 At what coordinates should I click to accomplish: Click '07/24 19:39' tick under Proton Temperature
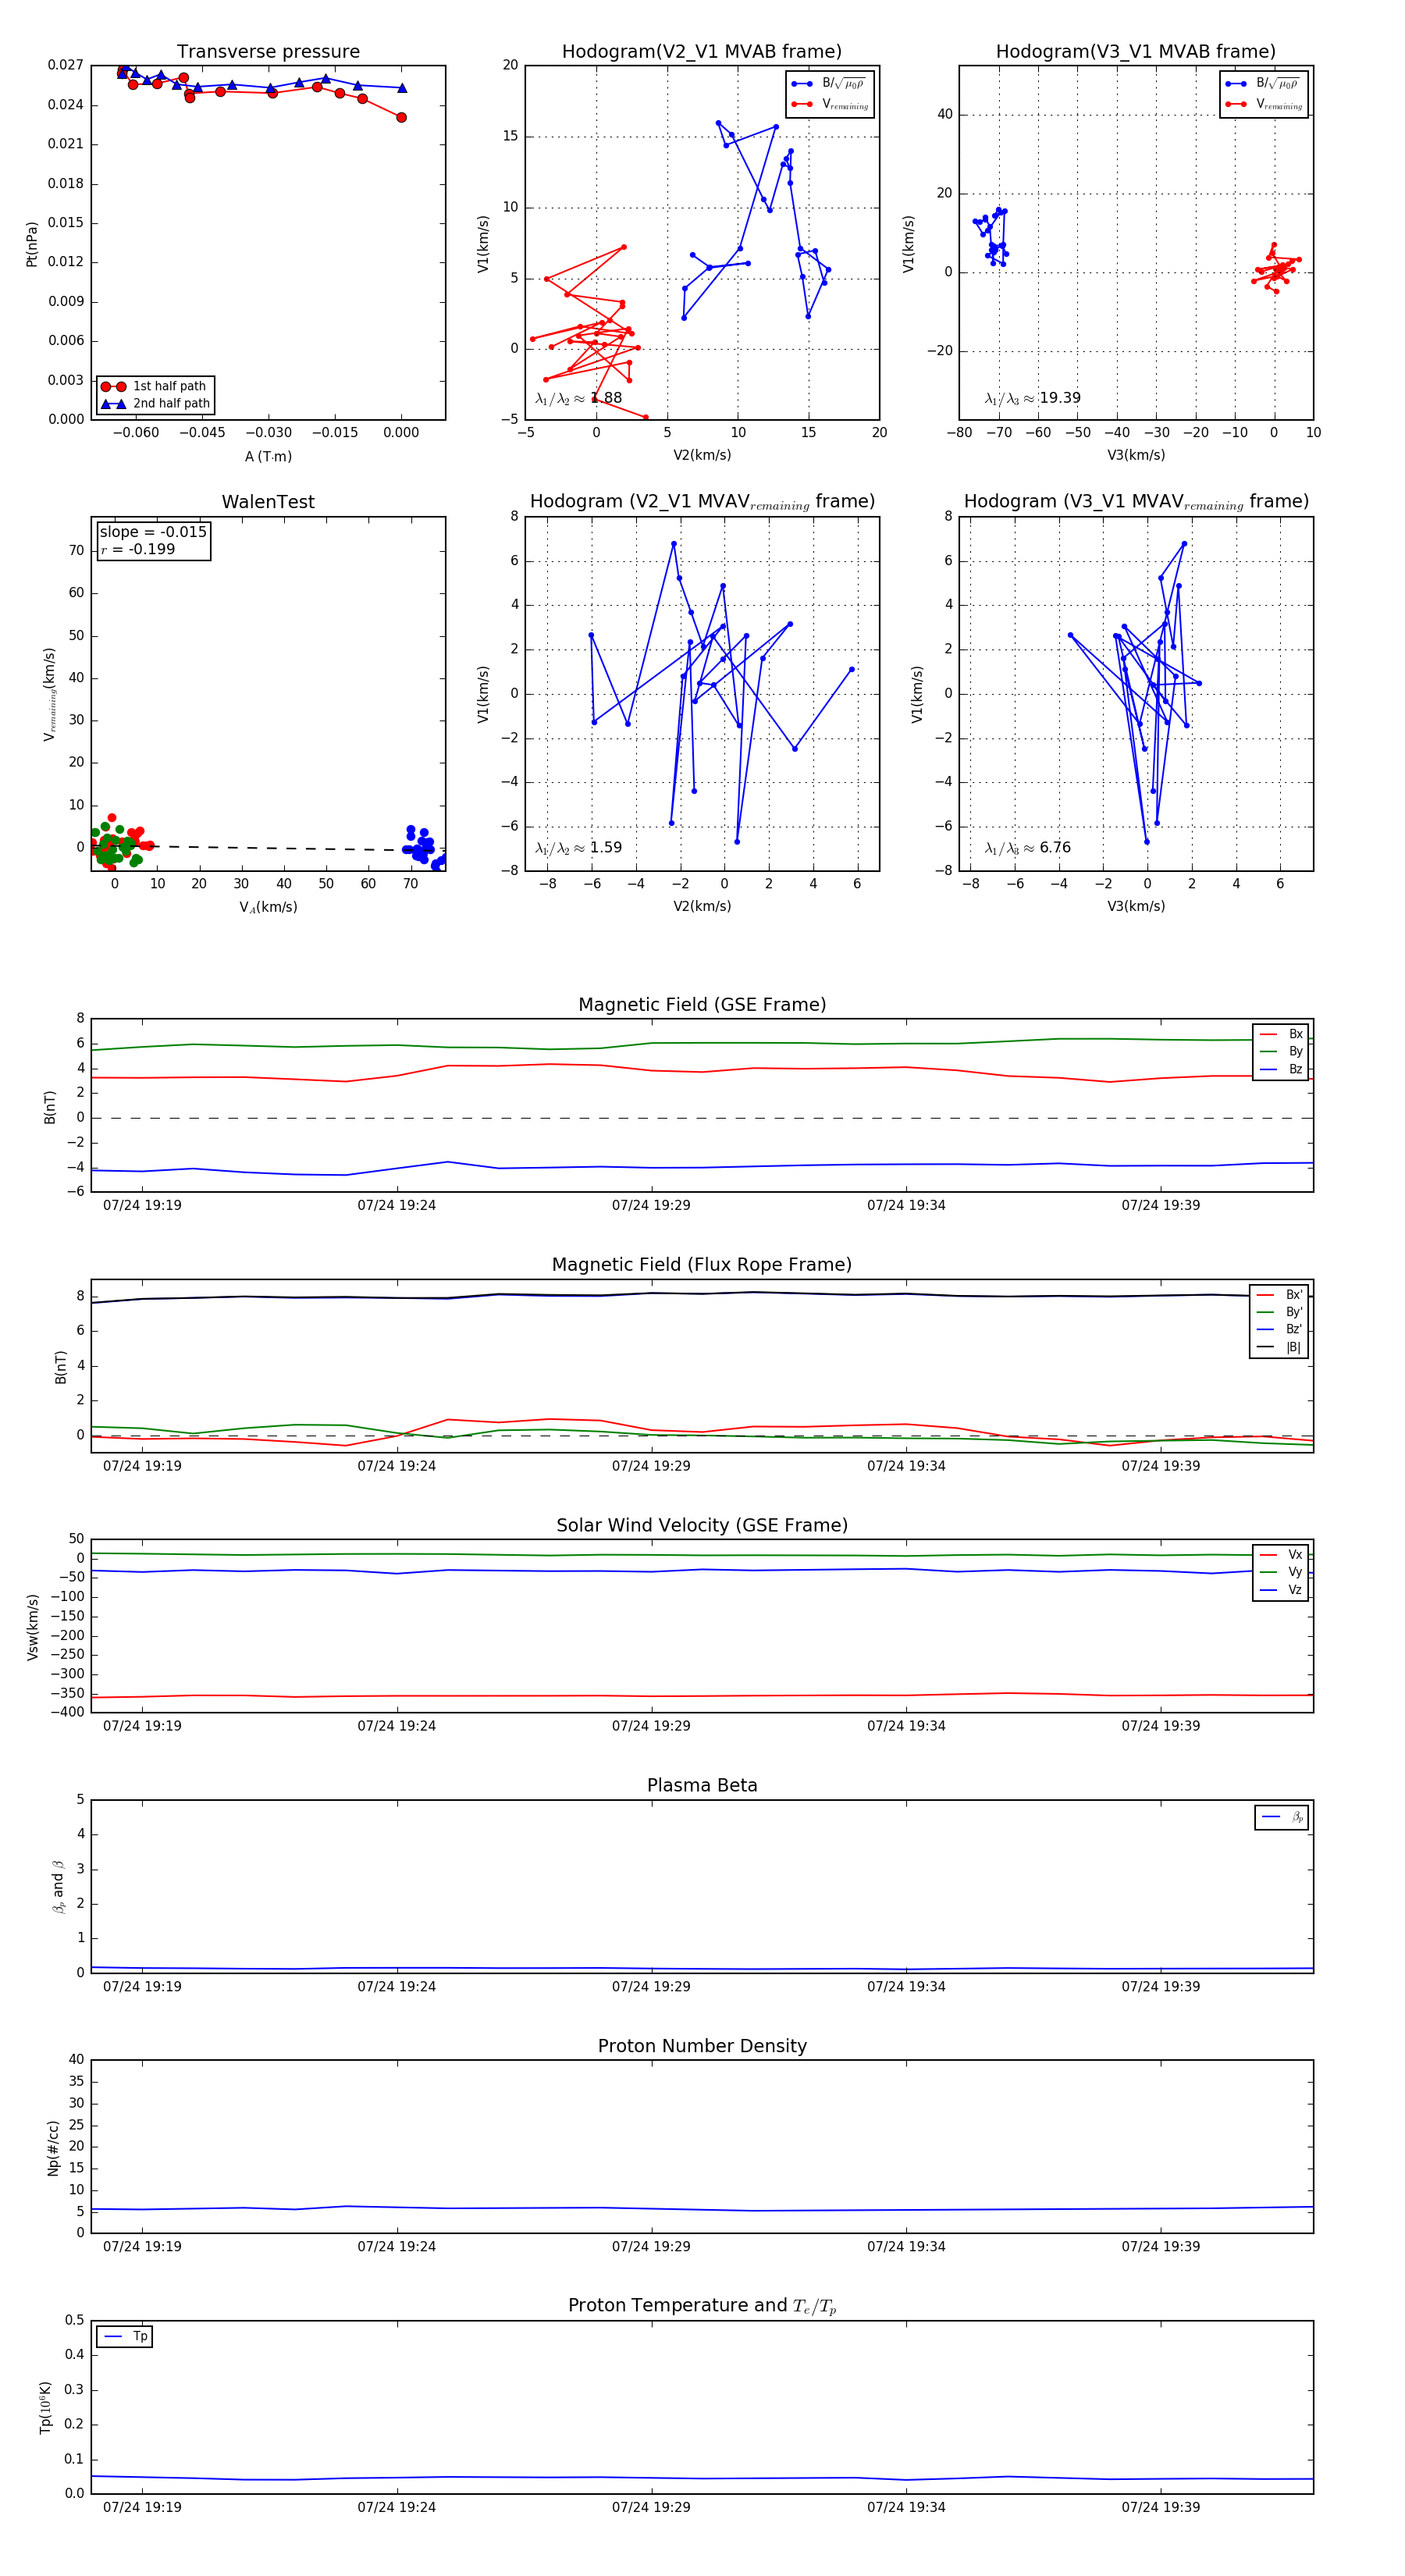click(1160, 2507)
